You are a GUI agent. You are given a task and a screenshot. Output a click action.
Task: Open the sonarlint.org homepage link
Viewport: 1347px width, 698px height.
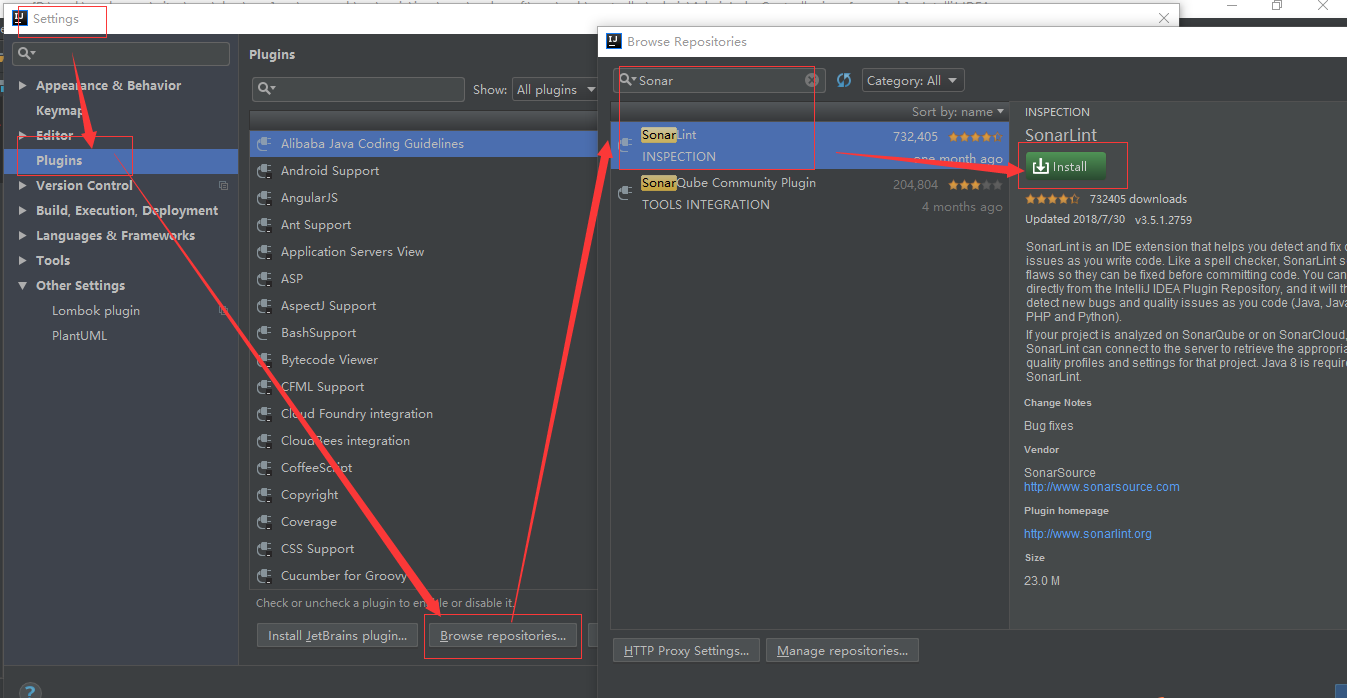(1087, 534)
